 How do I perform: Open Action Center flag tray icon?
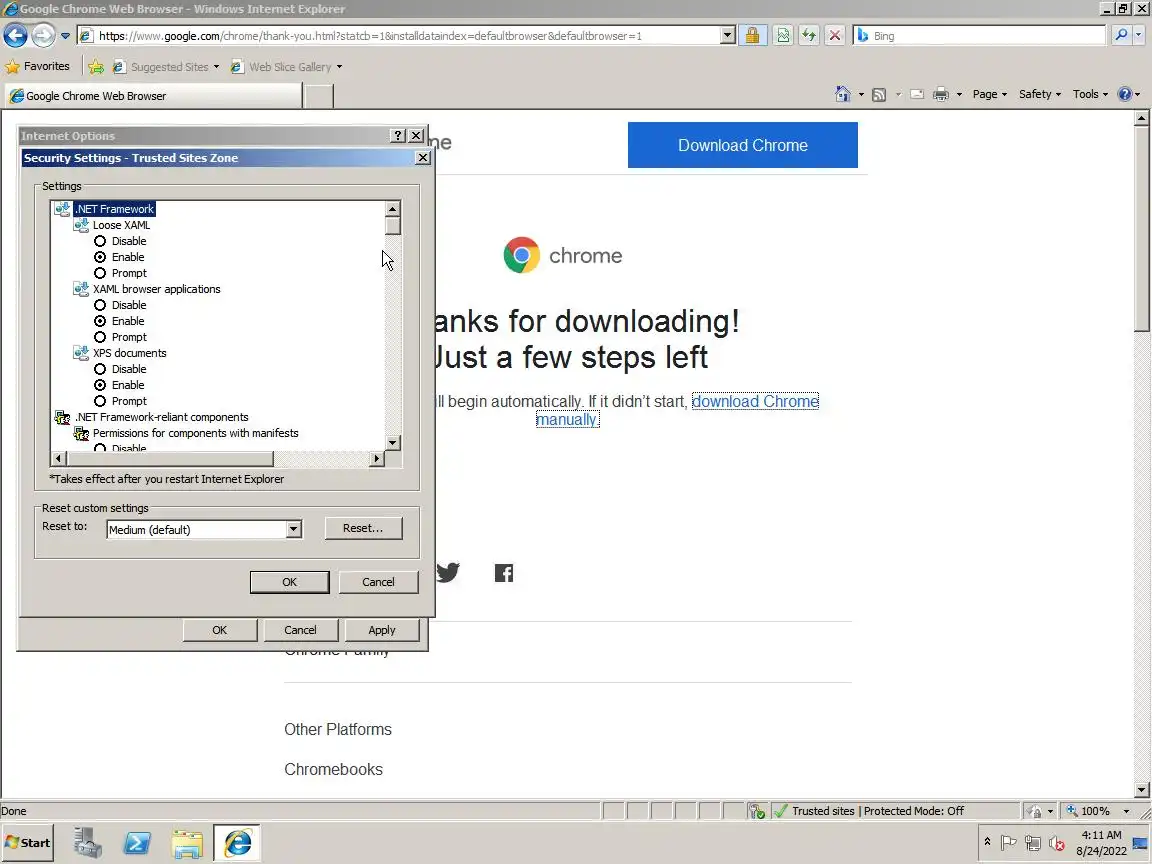click(1008, 843)
